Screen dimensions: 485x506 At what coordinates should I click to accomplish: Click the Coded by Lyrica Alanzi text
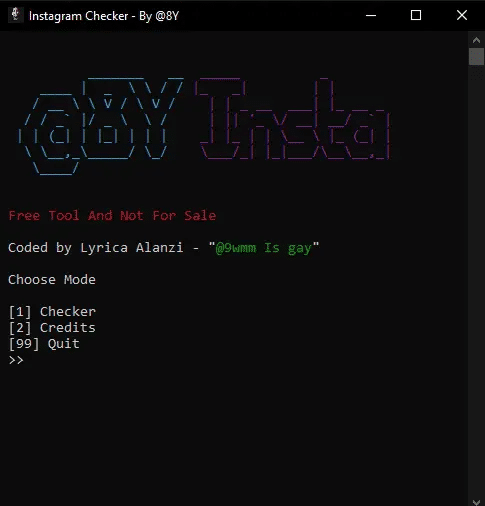[x=96, y=248]
